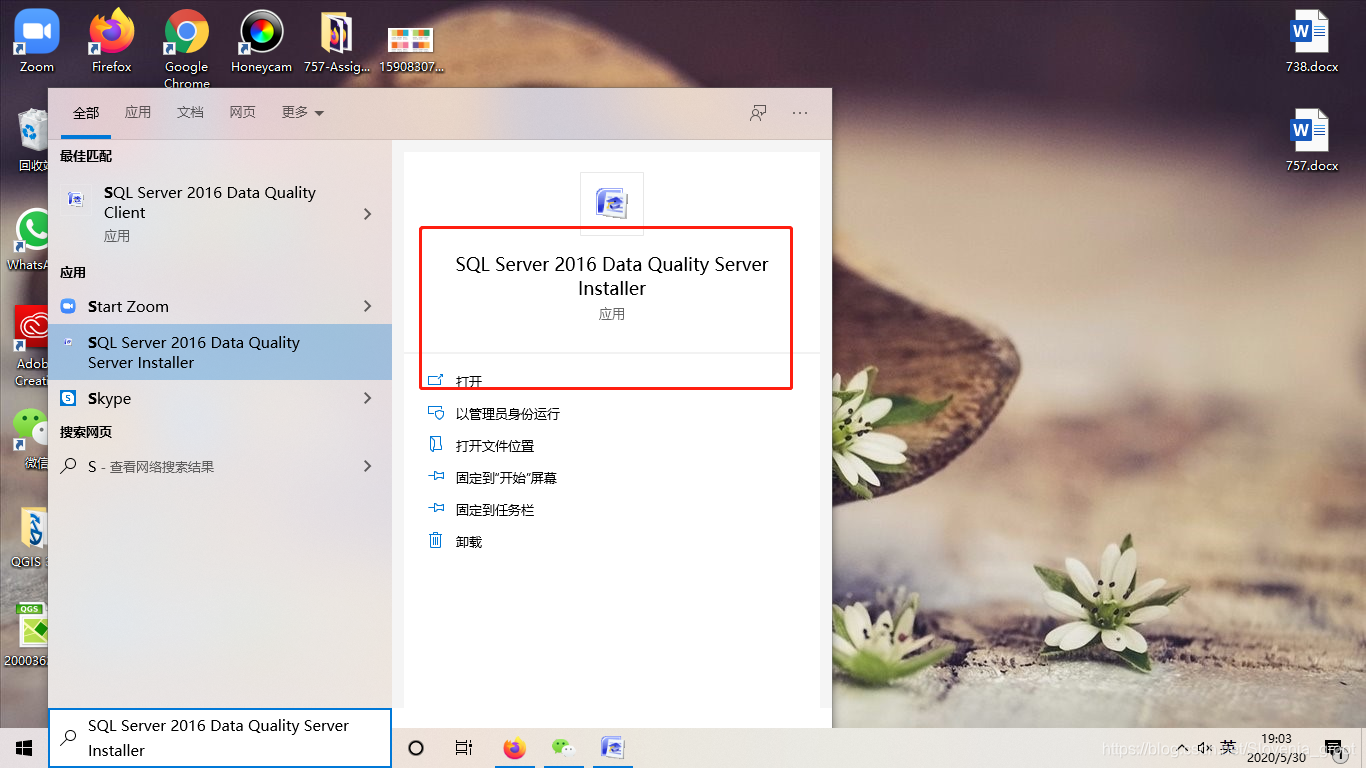Image resolution: width=1366 pixels, height=768 pixels.
Task: Open the Zoom desktop shortcut
Action: 37,40
